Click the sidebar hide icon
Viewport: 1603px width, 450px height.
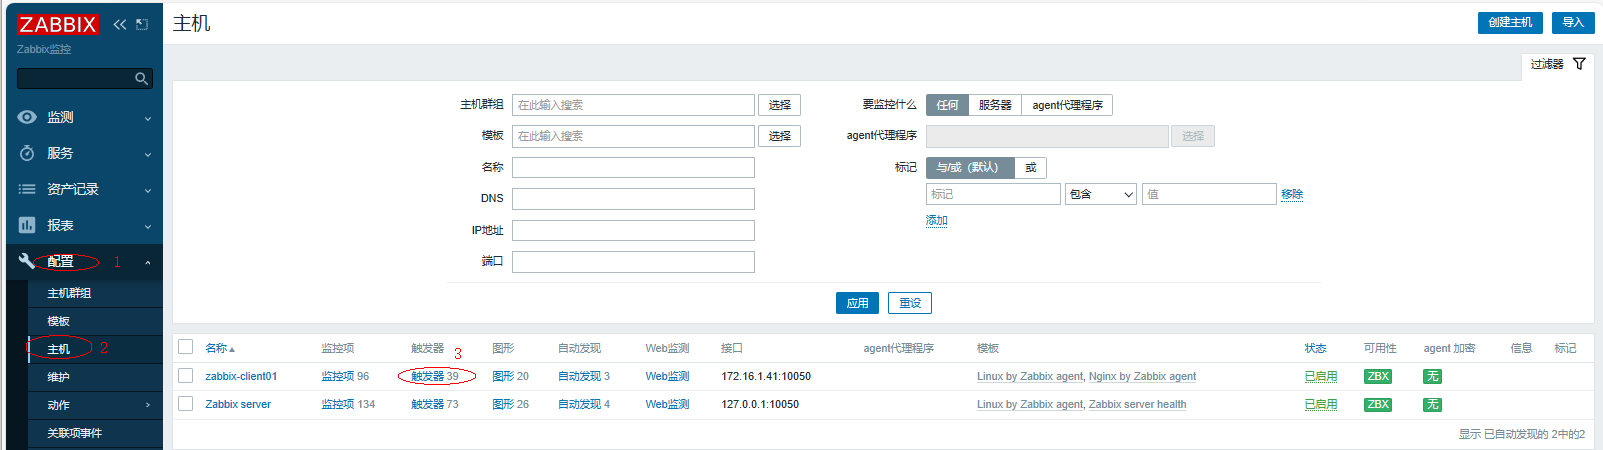click(x=142, y=24)
